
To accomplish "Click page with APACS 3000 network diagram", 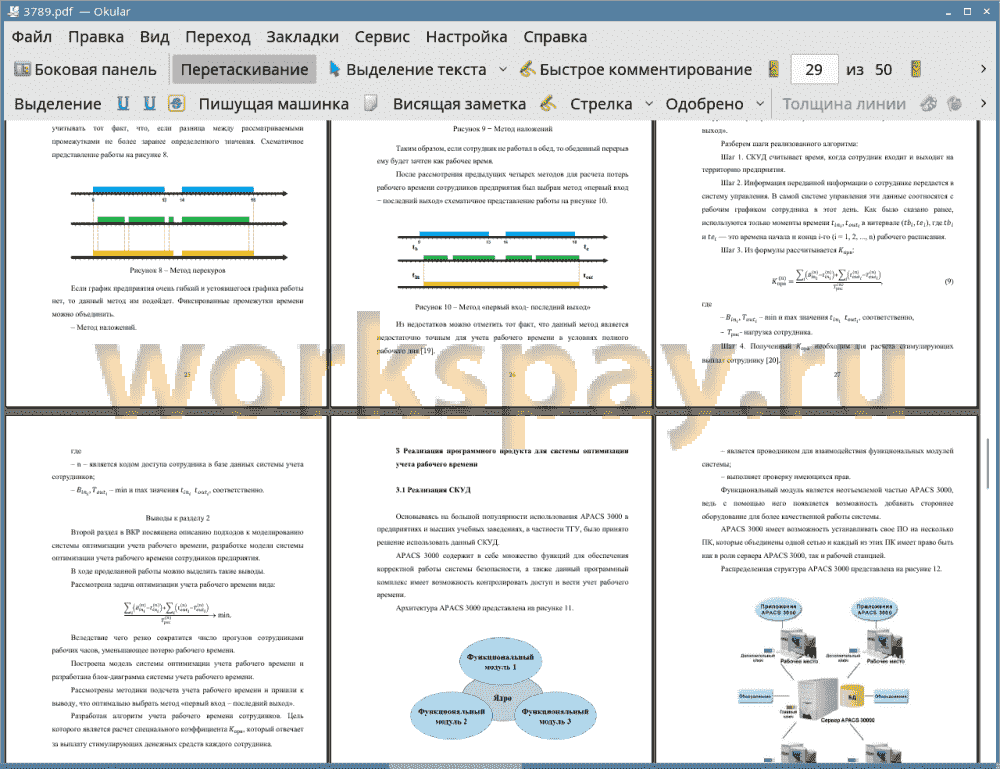I will 816,590.
